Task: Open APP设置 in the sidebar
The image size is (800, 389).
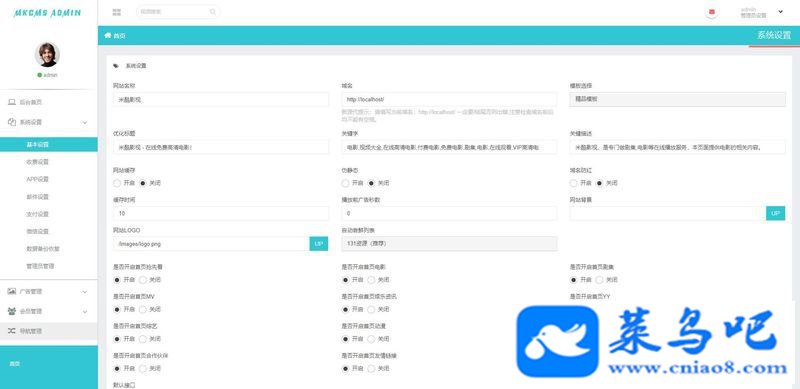Action: tap(37, 179)
